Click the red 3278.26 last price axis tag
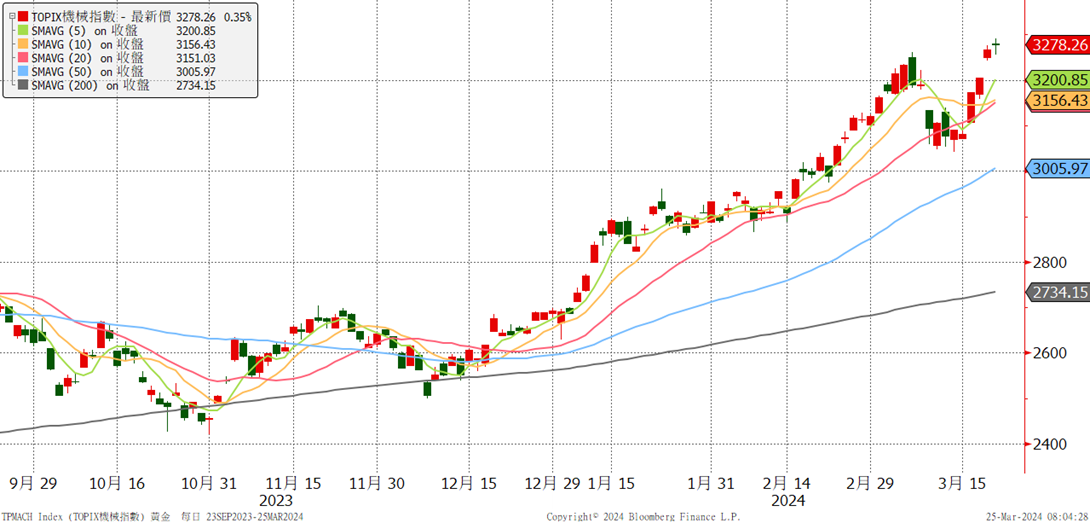This screenshot has height=523, width=1090. click(1057, 45)
